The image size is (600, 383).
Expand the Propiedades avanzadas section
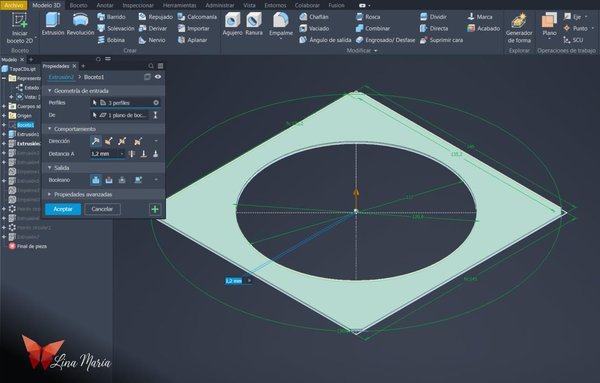tap(49, 194)
